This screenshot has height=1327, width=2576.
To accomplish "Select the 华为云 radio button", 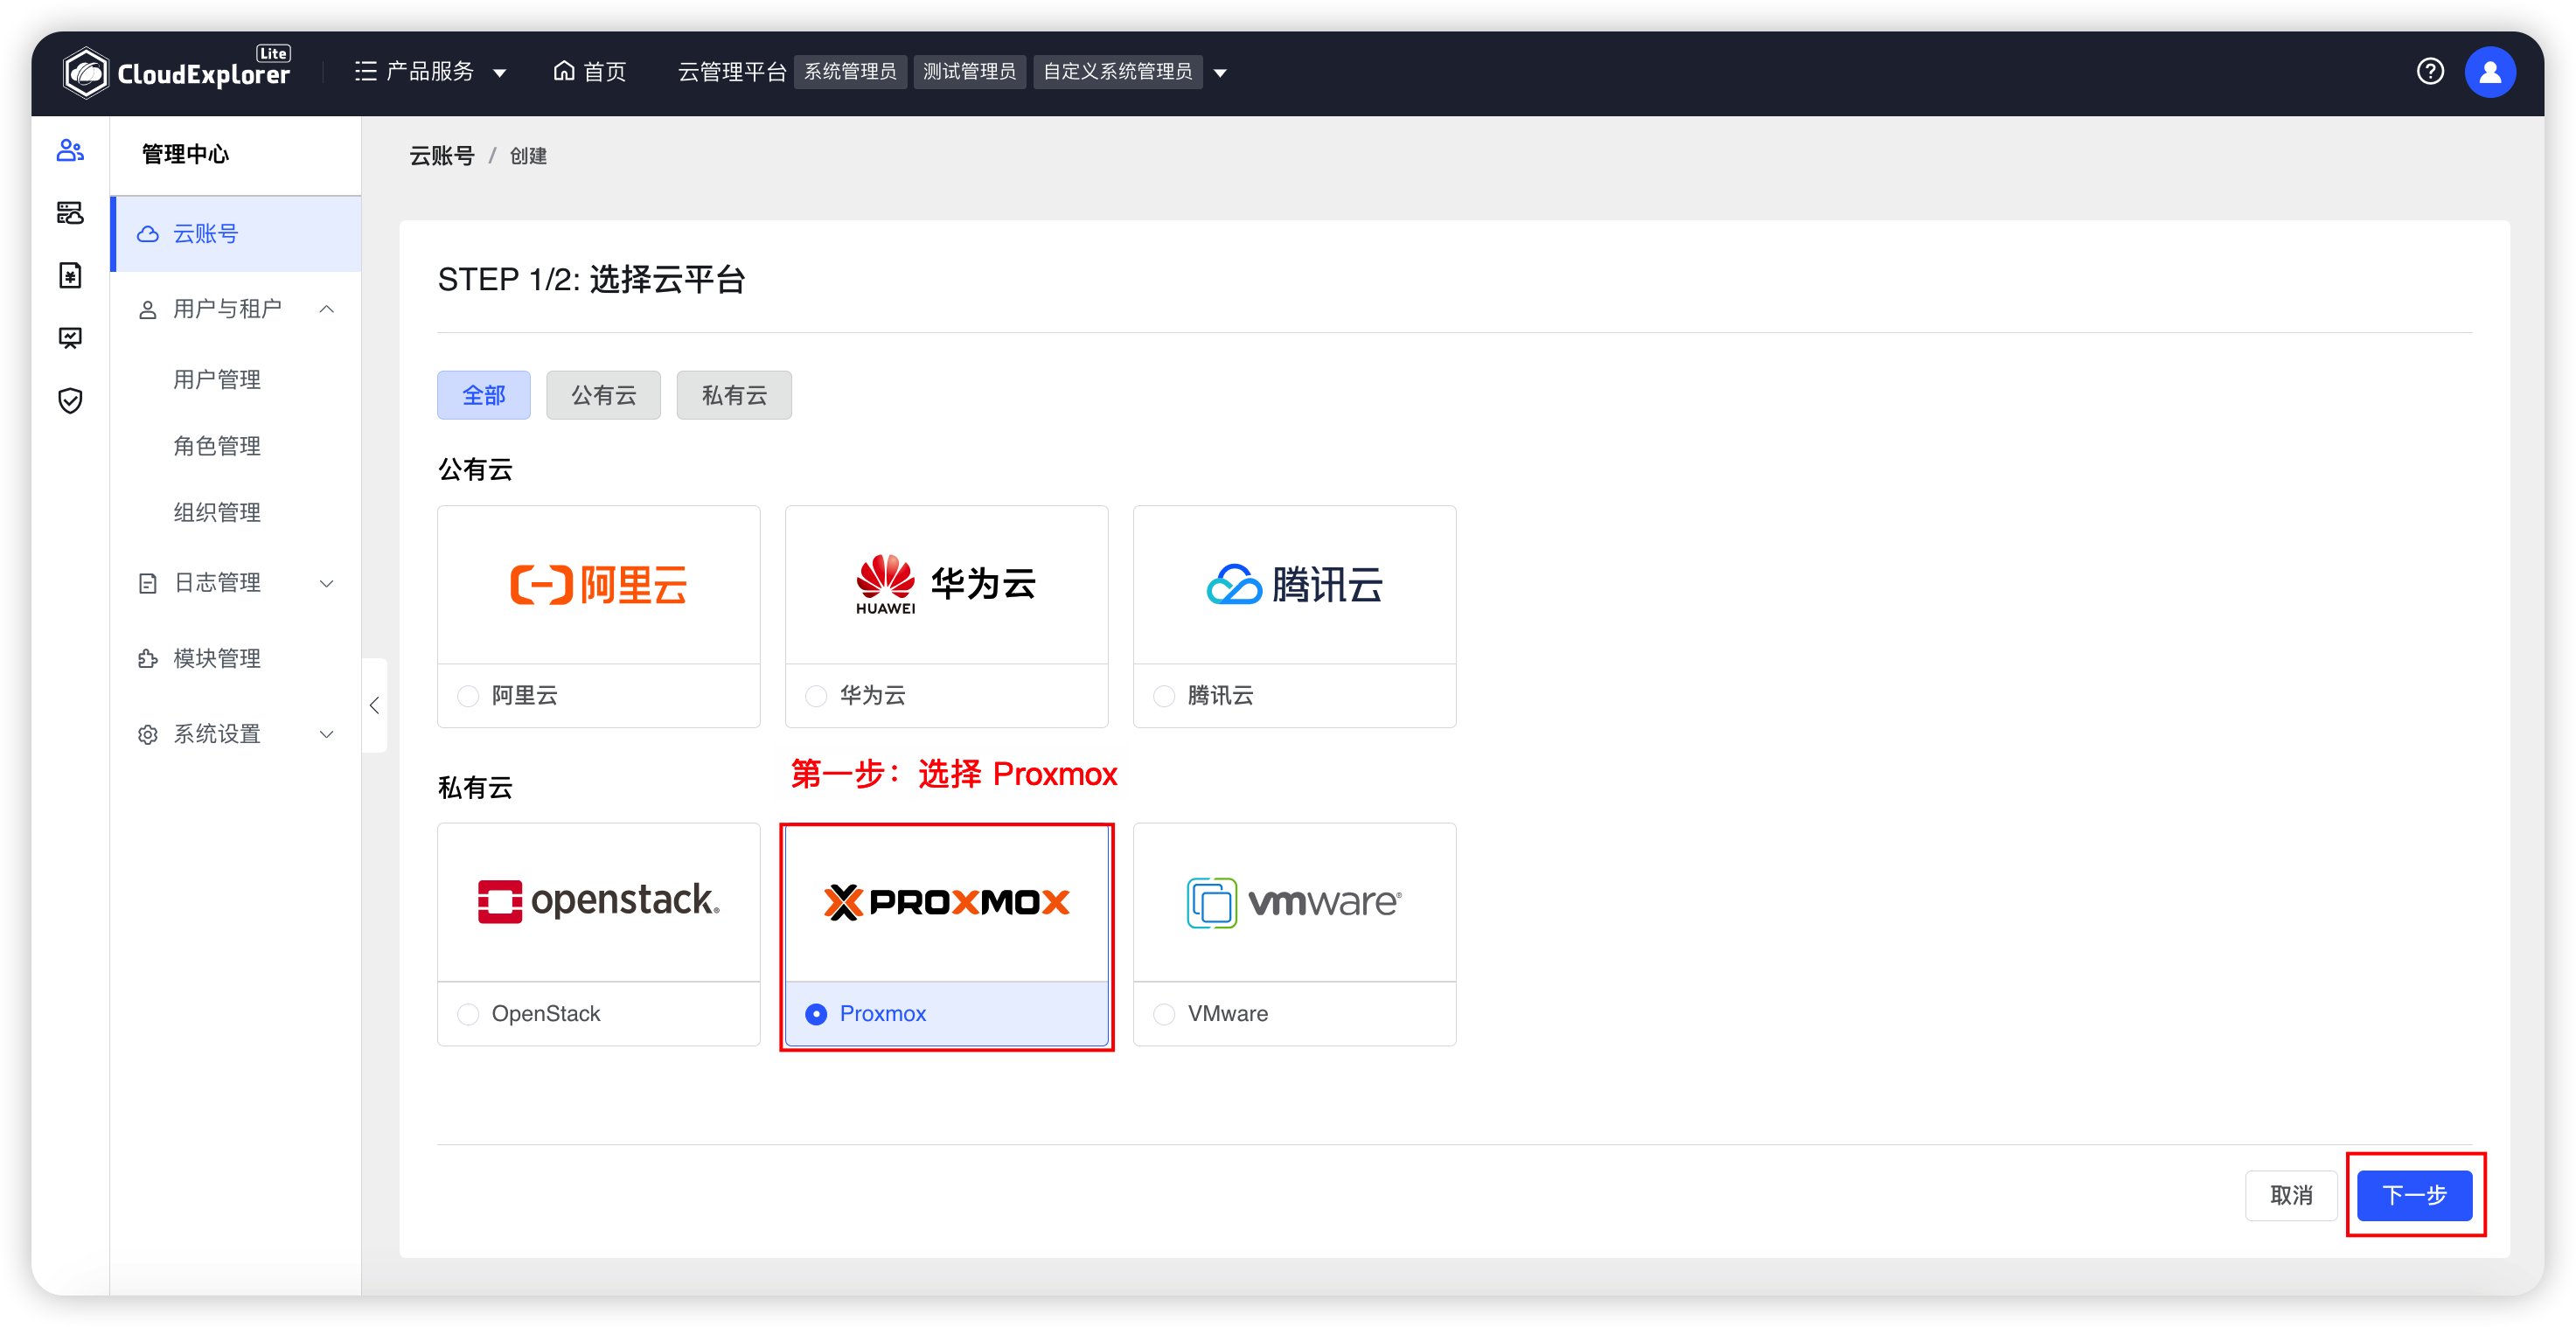I will click(x=816, y=696).
